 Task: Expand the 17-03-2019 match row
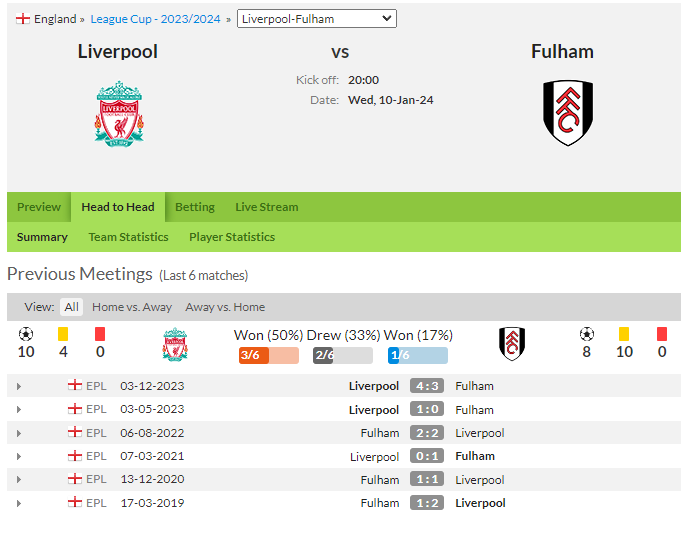[19, 503]
